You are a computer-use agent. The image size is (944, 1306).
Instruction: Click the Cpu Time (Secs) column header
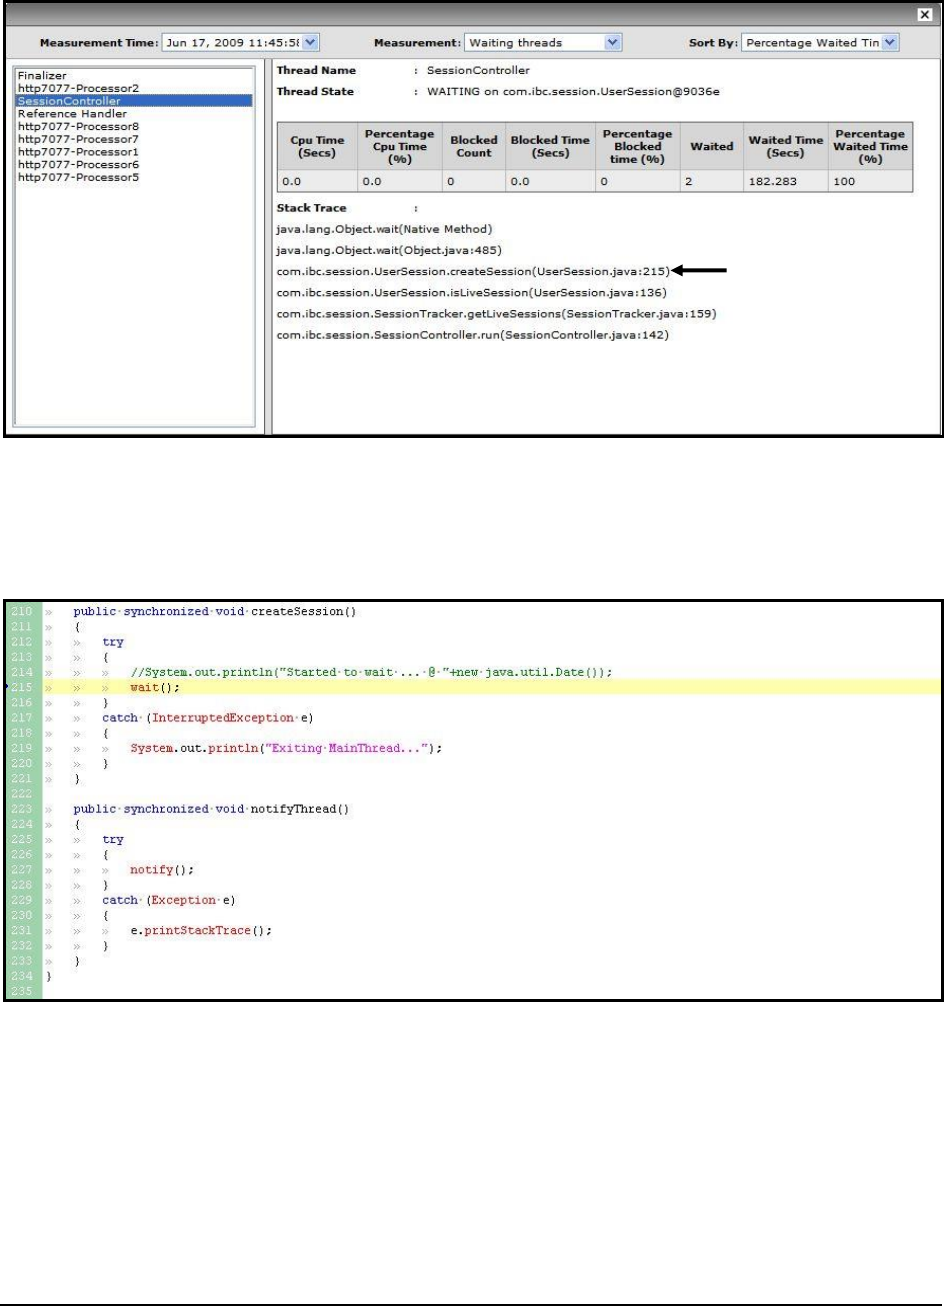click(x=316, y=146)
